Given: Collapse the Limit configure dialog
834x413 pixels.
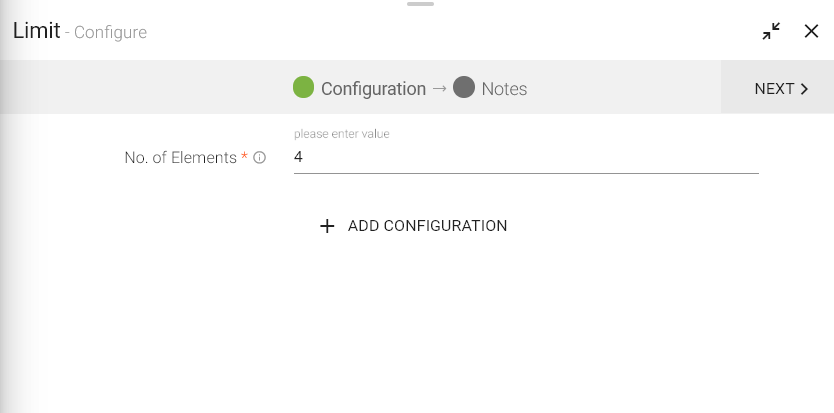Looking at the screenshot, I should [771, 32].
